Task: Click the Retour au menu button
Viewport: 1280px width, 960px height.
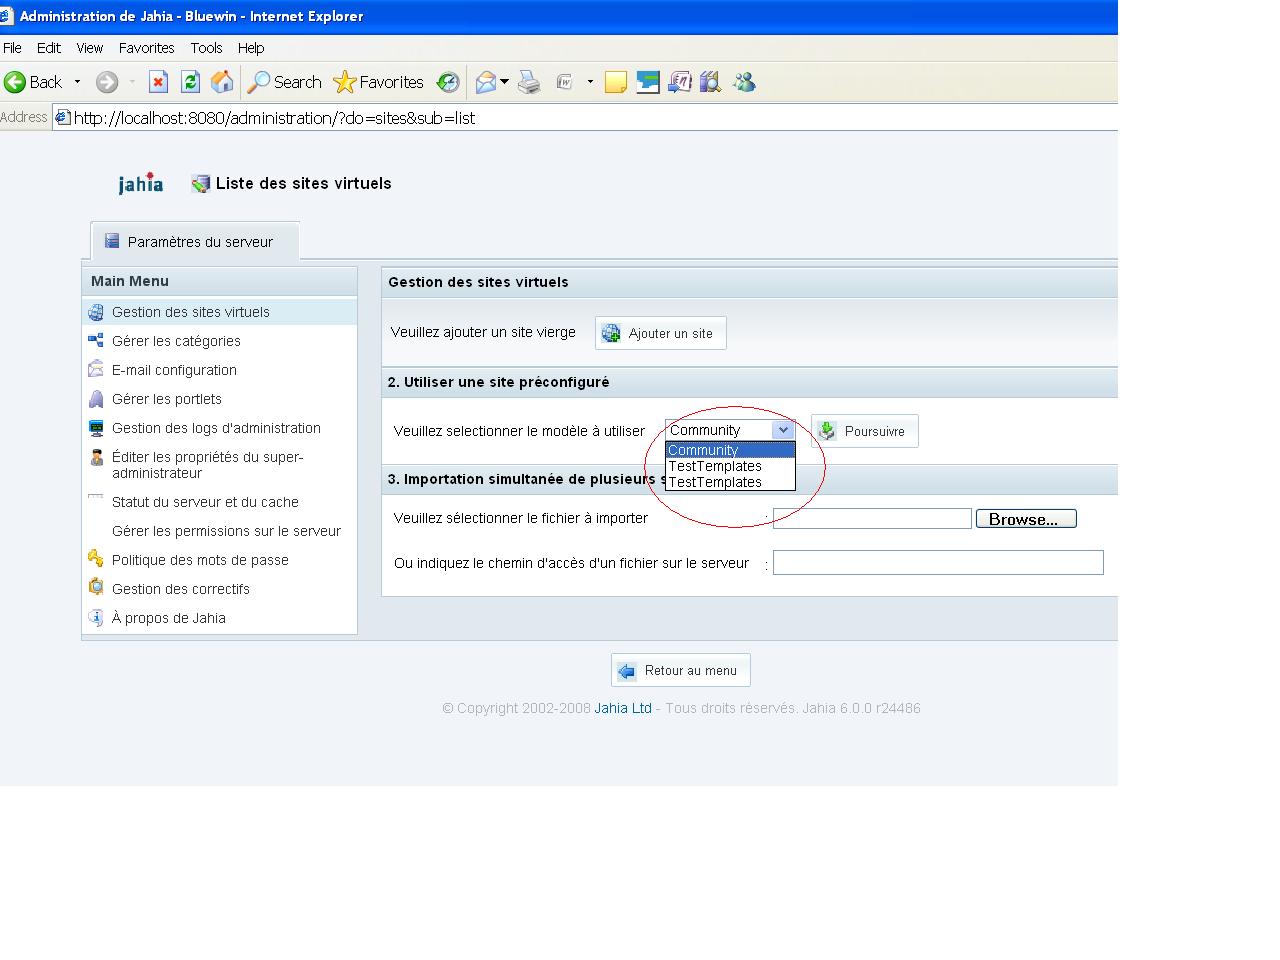Action: (x=681, y=670)
